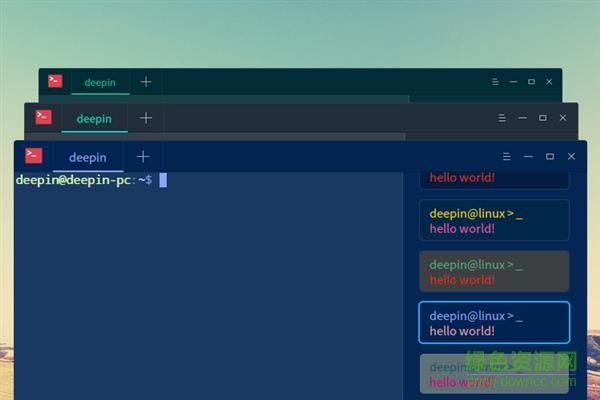Screen dimensions: 600x400
Task: Close the rearmost terminal window
Action: pos(549,82)
